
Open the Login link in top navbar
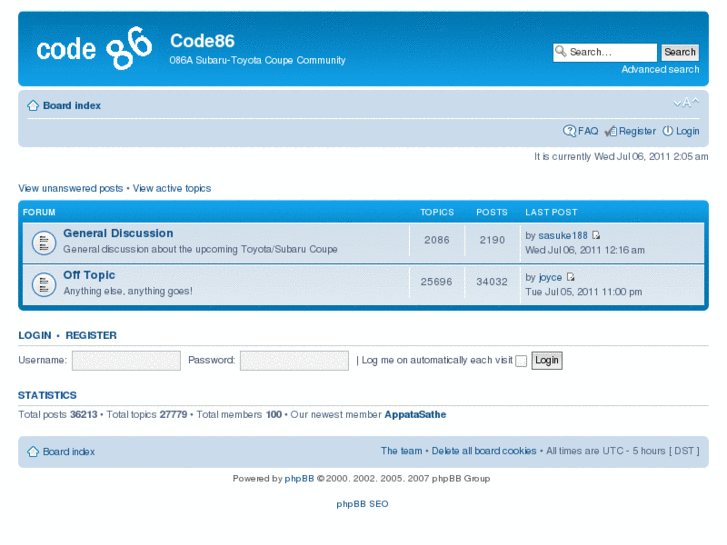coord(688,131)
